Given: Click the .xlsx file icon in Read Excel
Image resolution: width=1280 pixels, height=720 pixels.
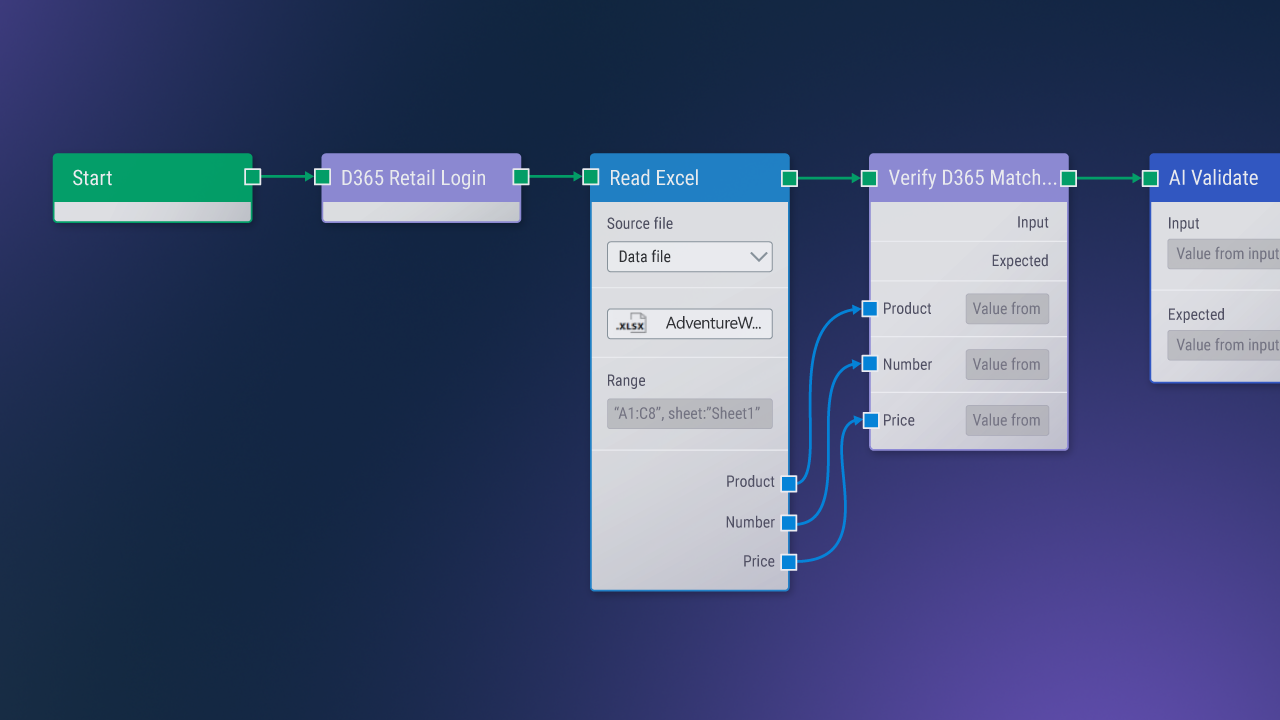Looking at the screenshot, I should tap(630, 323).
